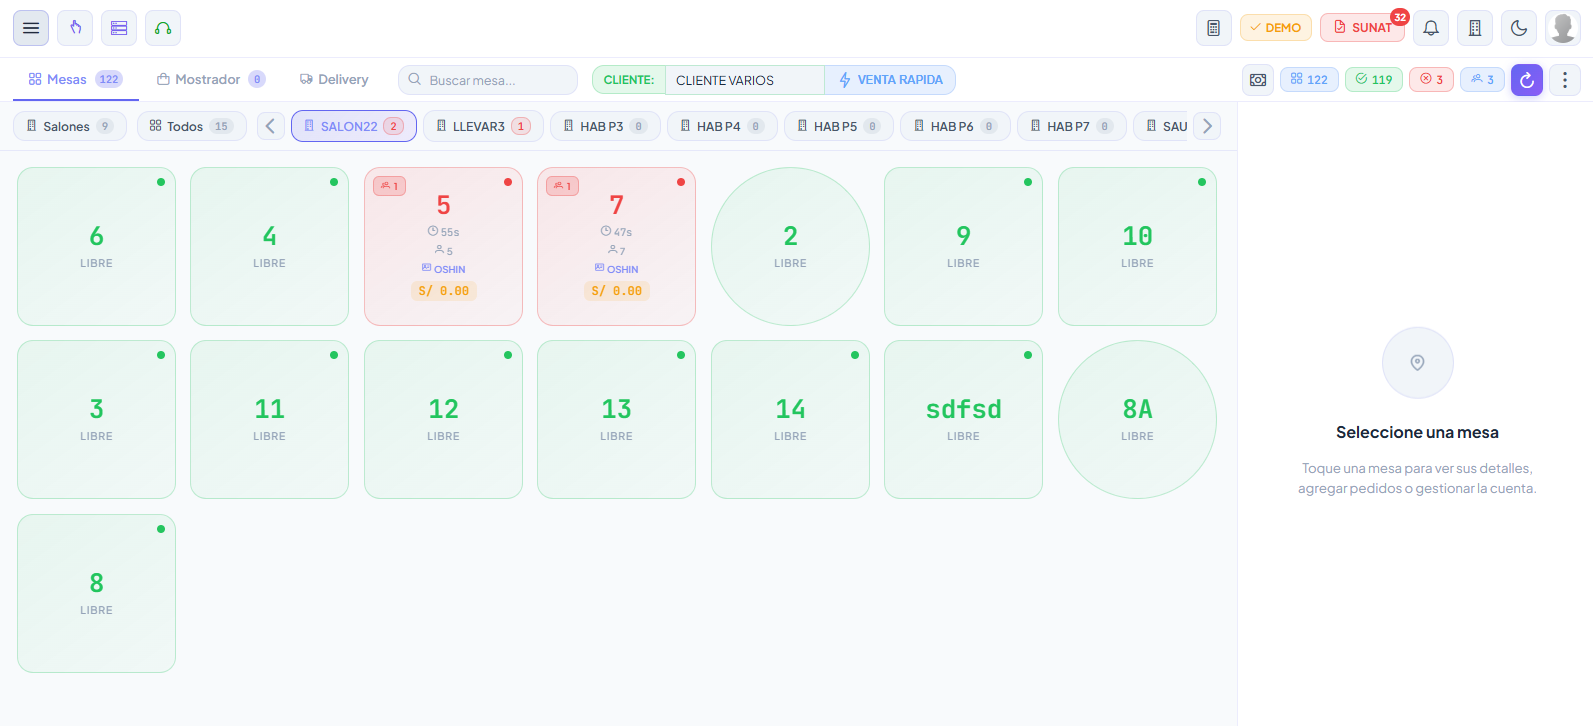Image resolution: width=1593 pixels, height=726 pixels.
Task: Open the three-dot more options menu
Action: click(1565, 80)
